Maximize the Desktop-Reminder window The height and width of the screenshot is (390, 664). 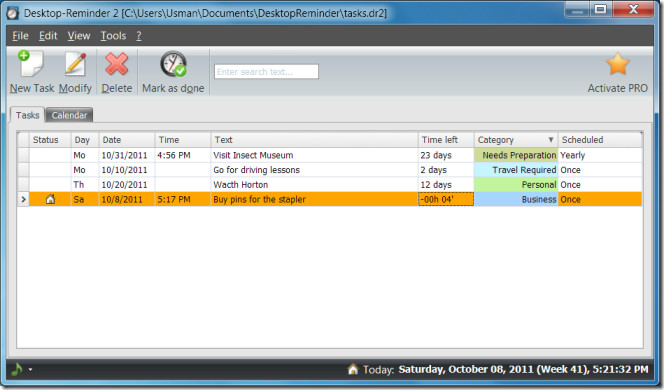coord(600,9)
